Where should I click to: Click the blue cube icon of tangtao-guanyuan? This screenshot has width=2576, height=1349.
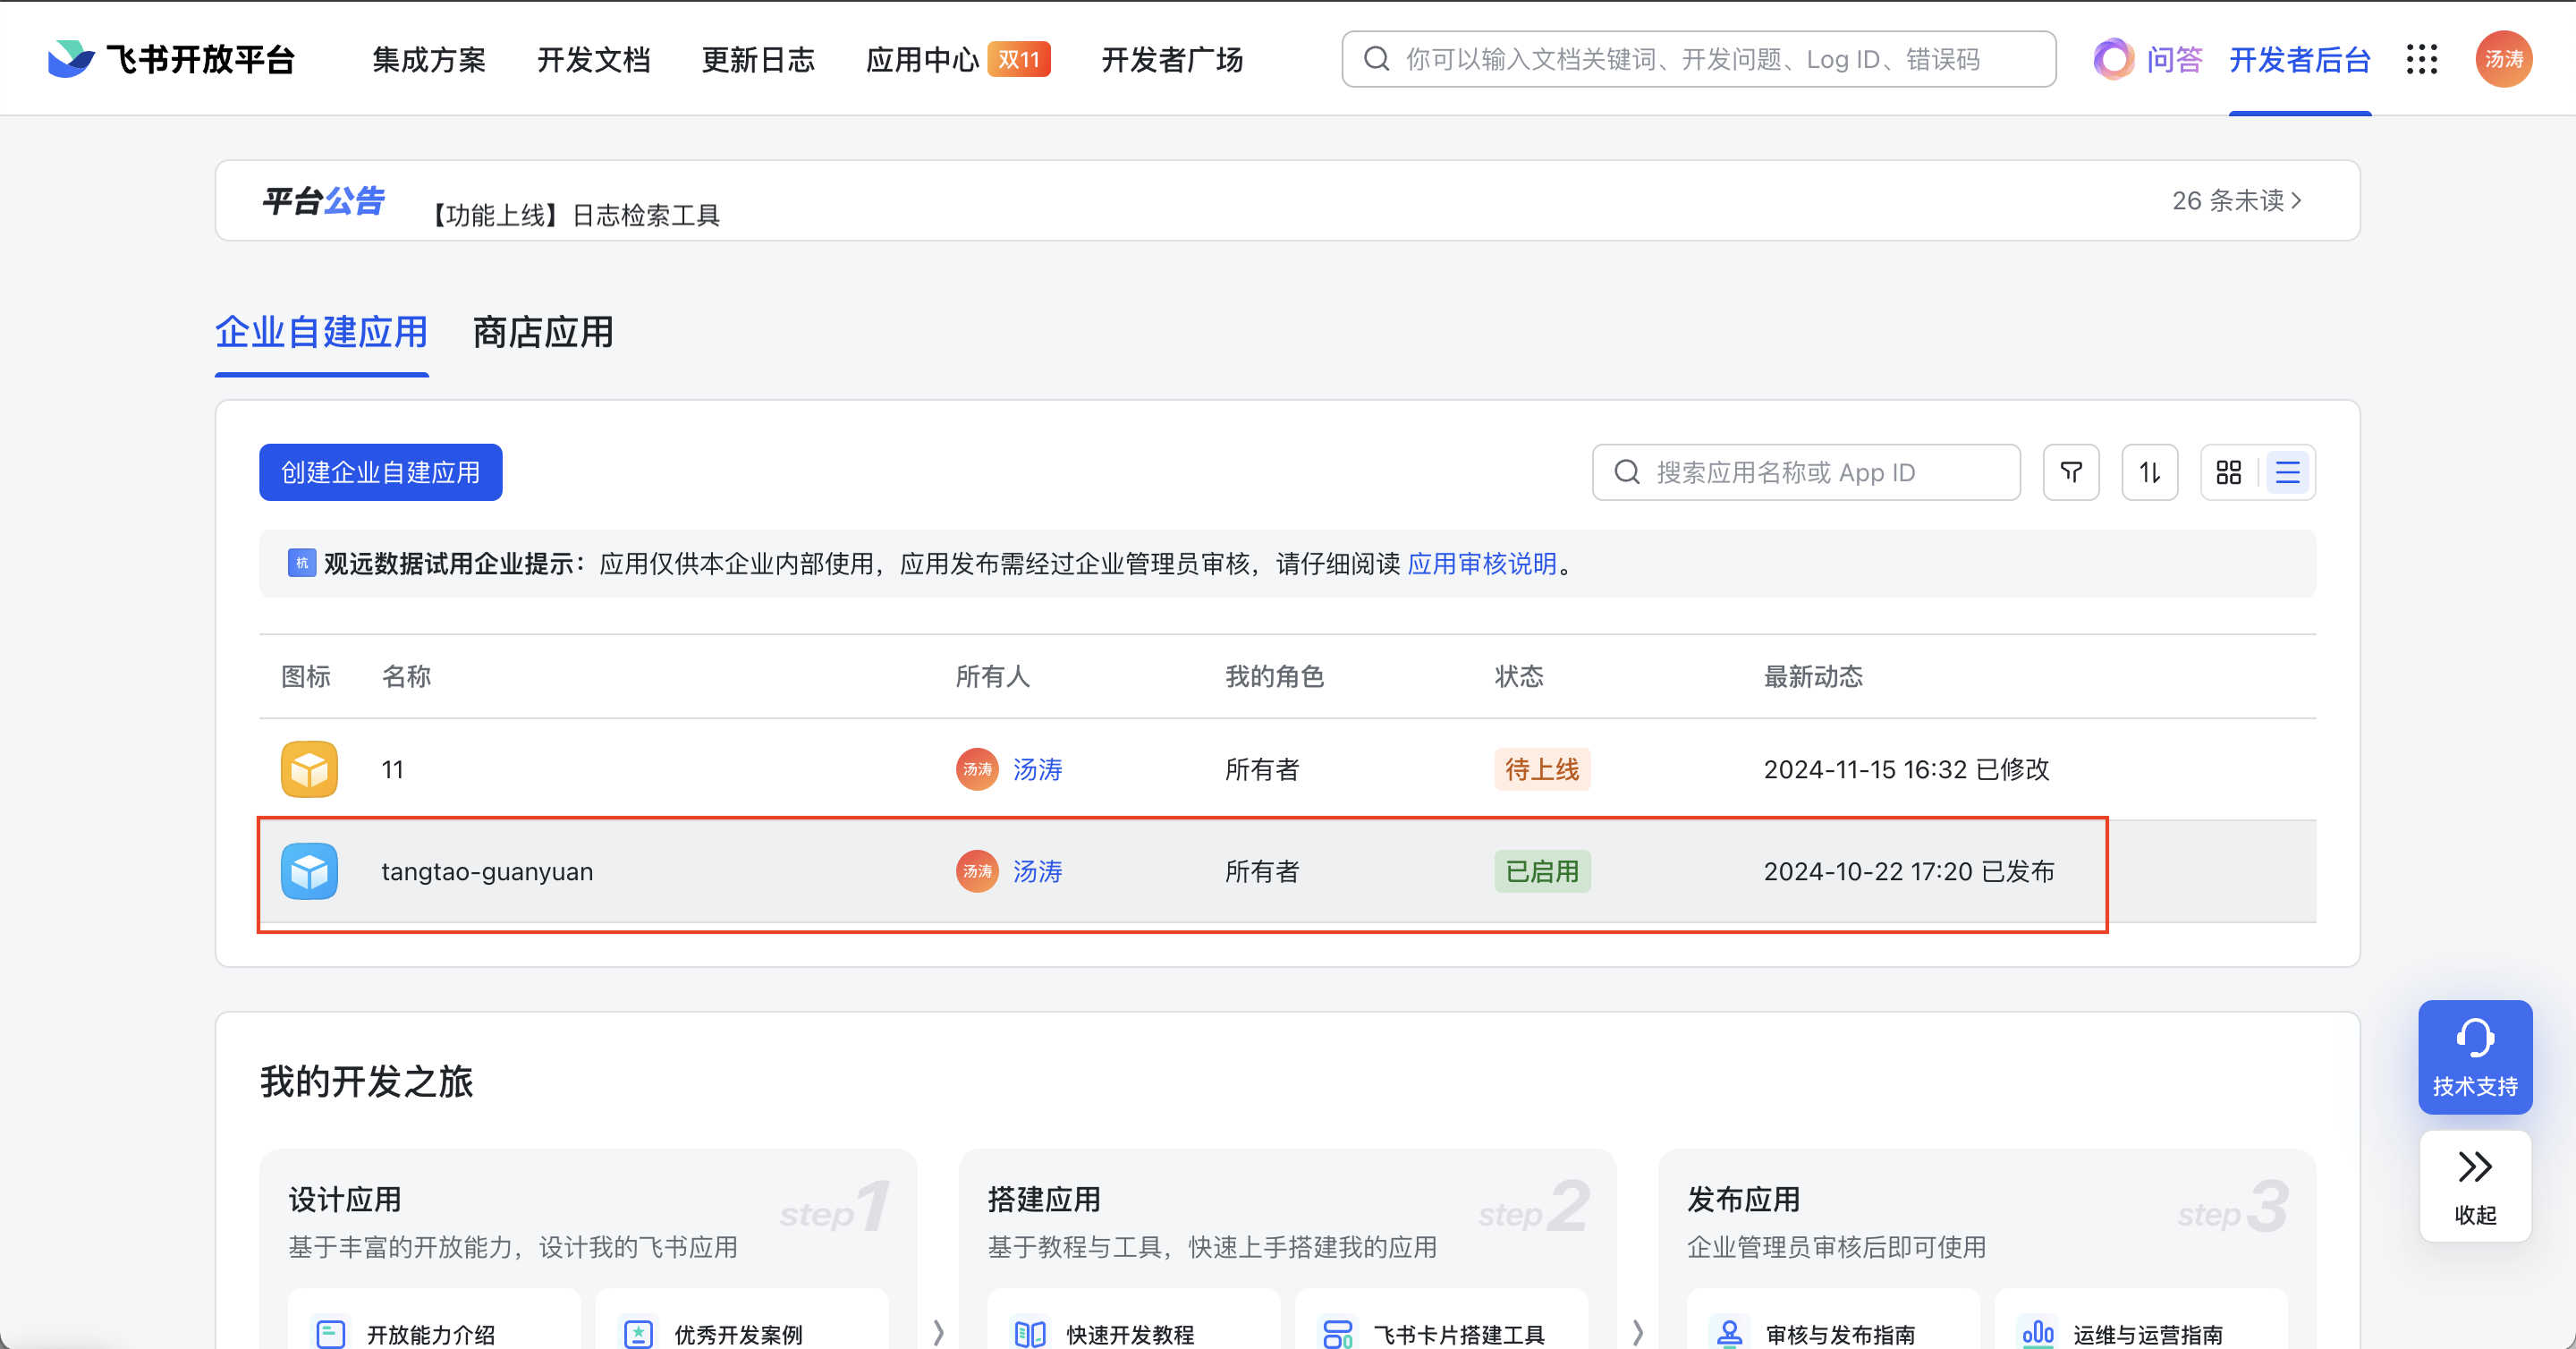pos(309,871)
